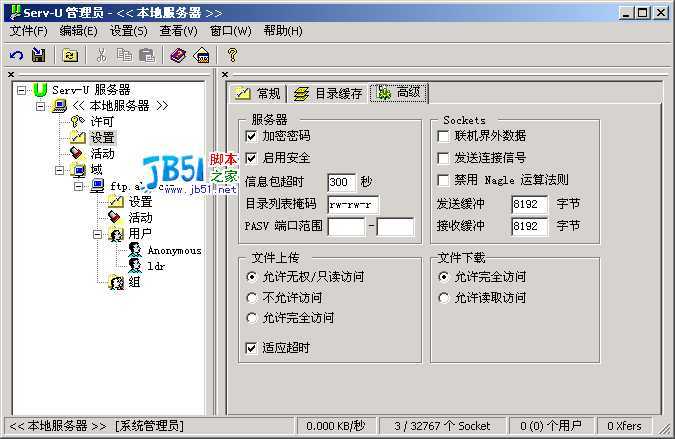Click the refresh folder toolbar icon

[70, 55]
